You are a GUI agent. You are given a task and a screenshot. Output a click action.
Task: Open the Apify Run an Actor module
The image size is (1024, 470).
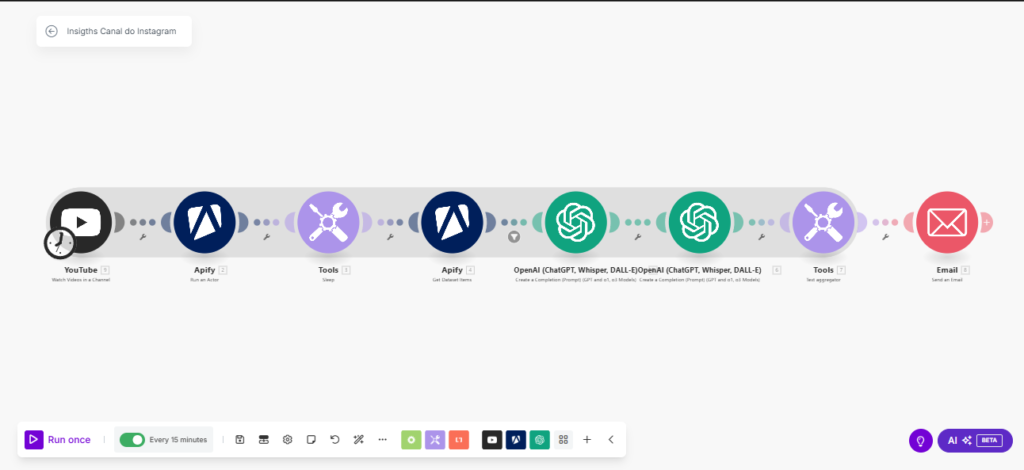click(x=204, y=222)
